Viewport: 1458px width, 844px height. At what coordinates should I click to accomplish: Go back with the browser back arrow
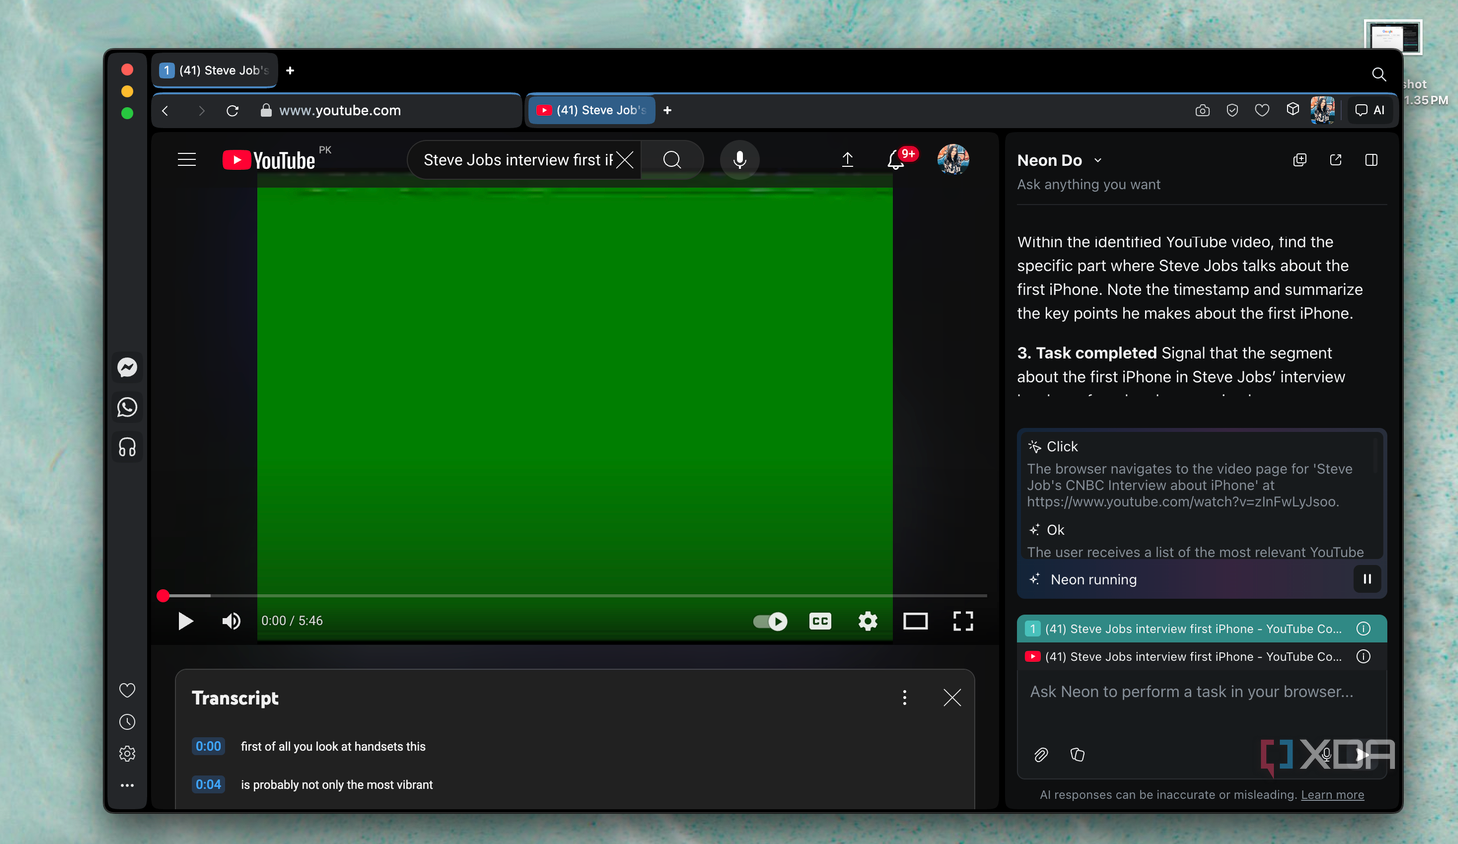(166, 111)
